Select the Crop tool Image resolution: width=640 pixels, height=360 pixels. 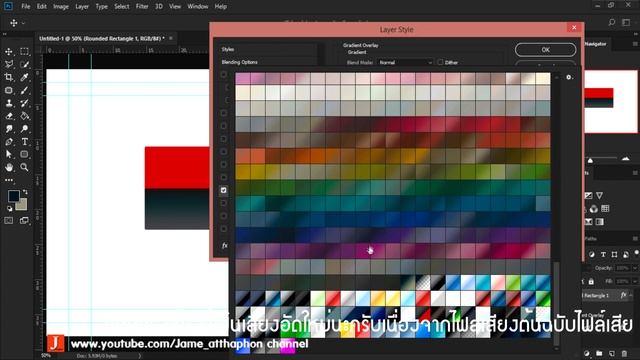[9, 77]
